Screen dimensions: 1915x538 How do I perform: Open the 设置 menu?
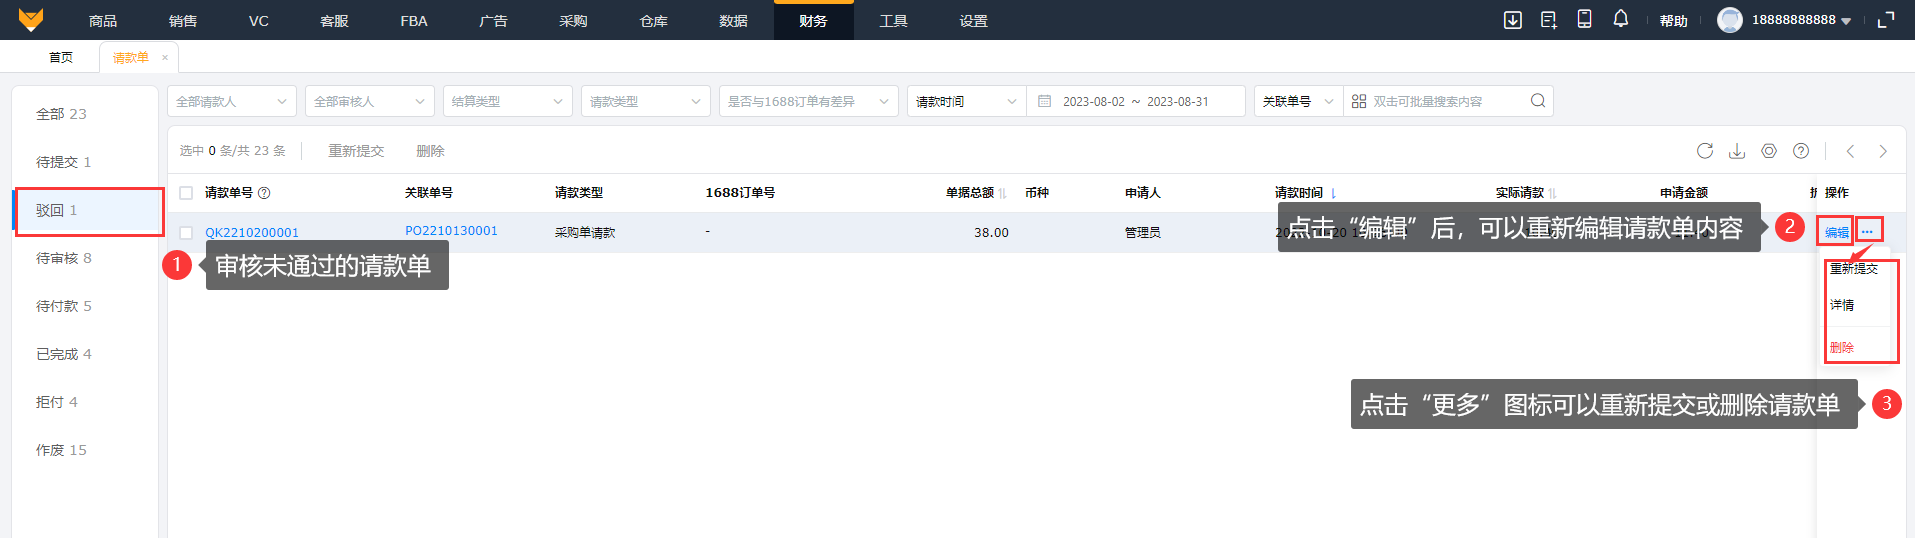[x=973, y=20]
